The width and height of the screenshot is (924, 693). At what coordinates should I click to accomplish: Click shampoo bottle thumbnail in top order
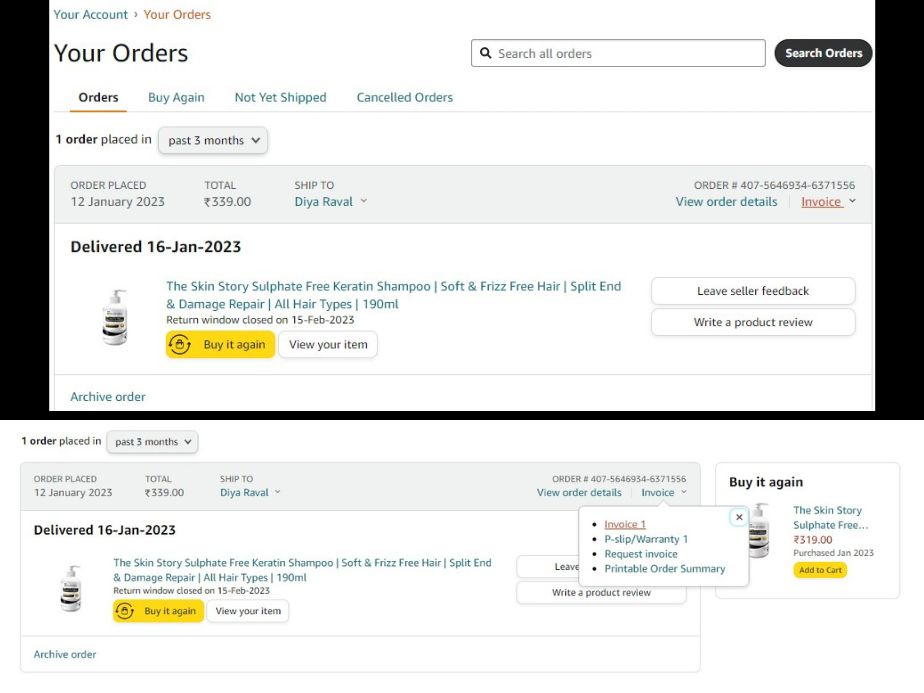coord(115,317)
